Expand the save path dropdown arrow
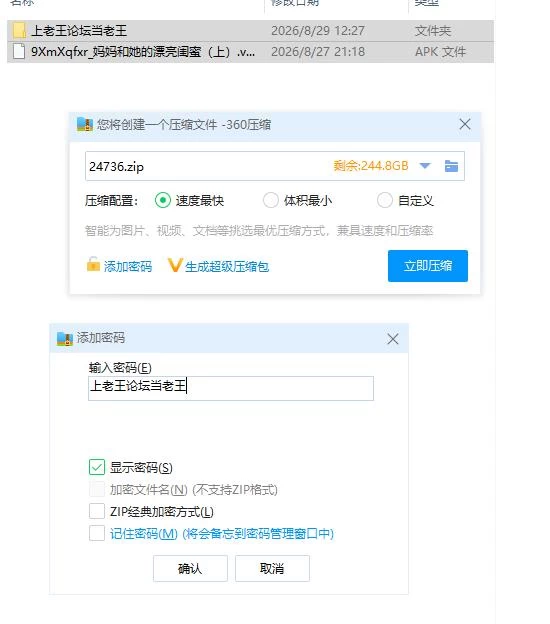 425,166
